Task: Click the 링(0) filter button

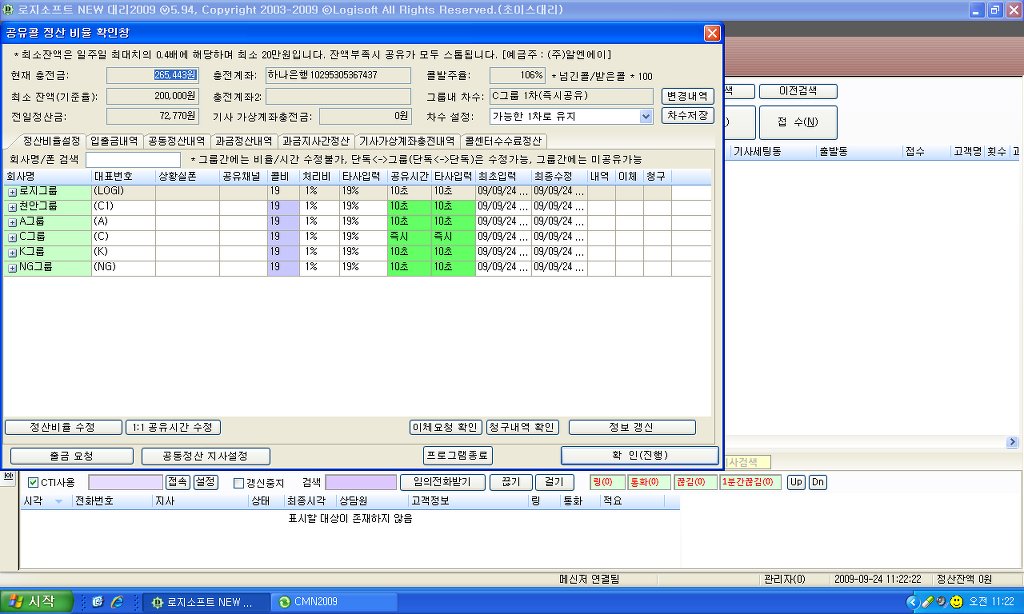Action: point(607,482)
